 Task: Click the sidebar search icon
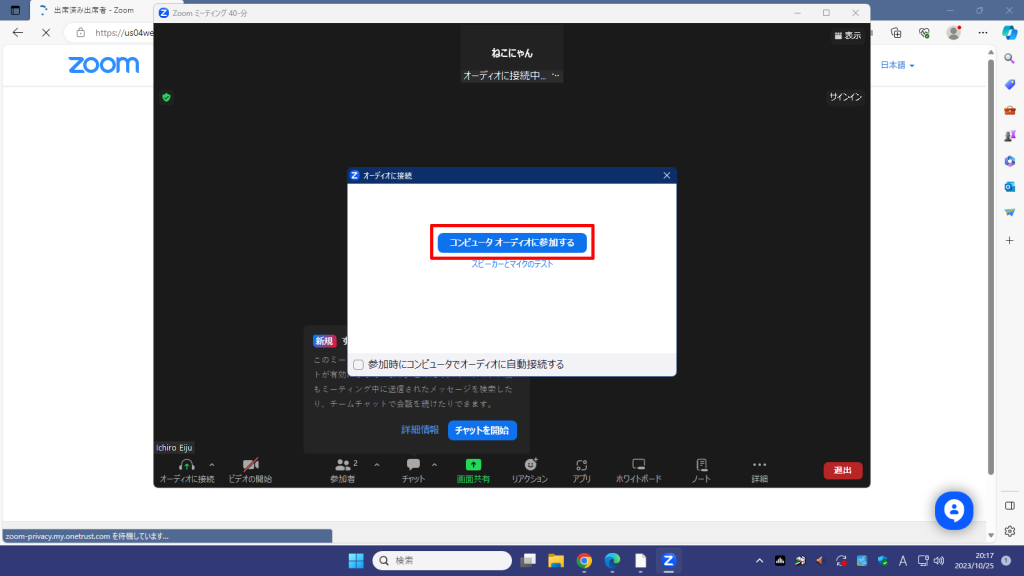[x=1010, y=59]
